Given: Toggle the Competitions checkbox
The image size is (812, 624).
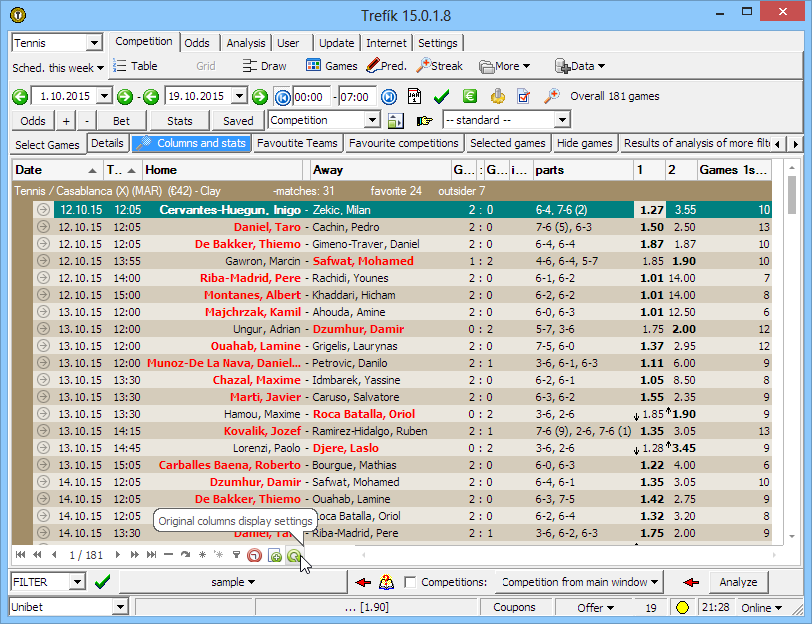Looking at the screenshot, I should click(410, 582).
